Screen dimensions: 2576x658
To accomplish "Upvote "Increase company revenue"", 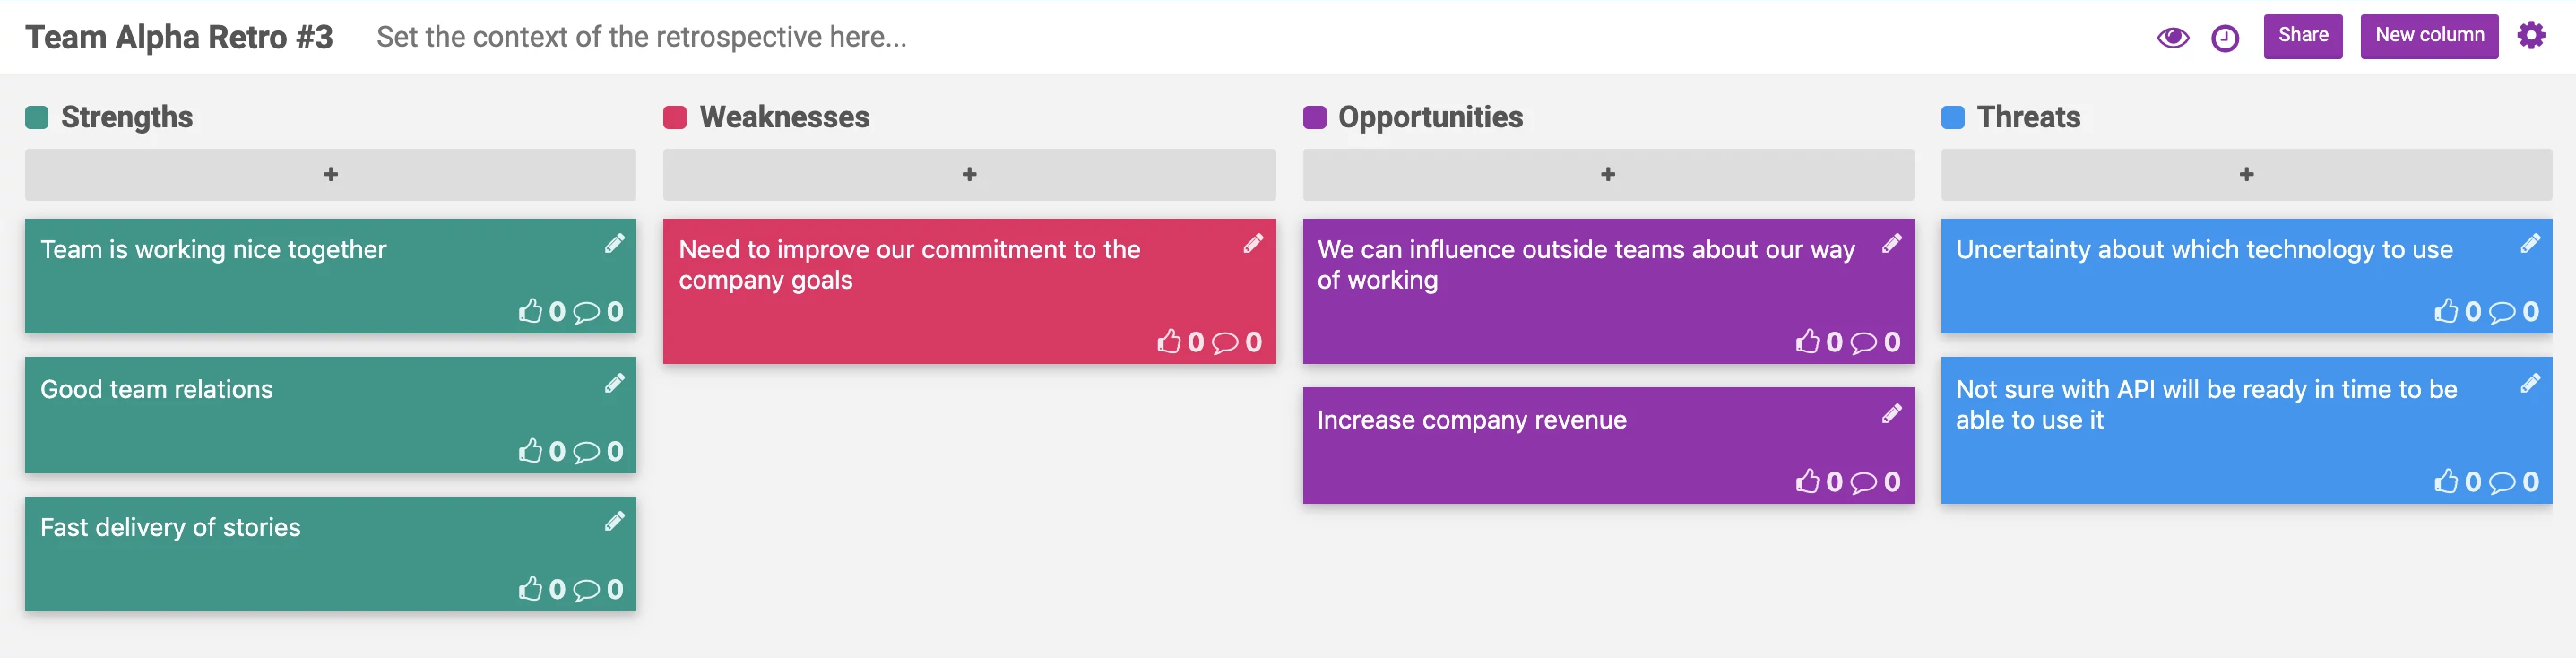I will pyautogui.click(x=1808, y=481).
